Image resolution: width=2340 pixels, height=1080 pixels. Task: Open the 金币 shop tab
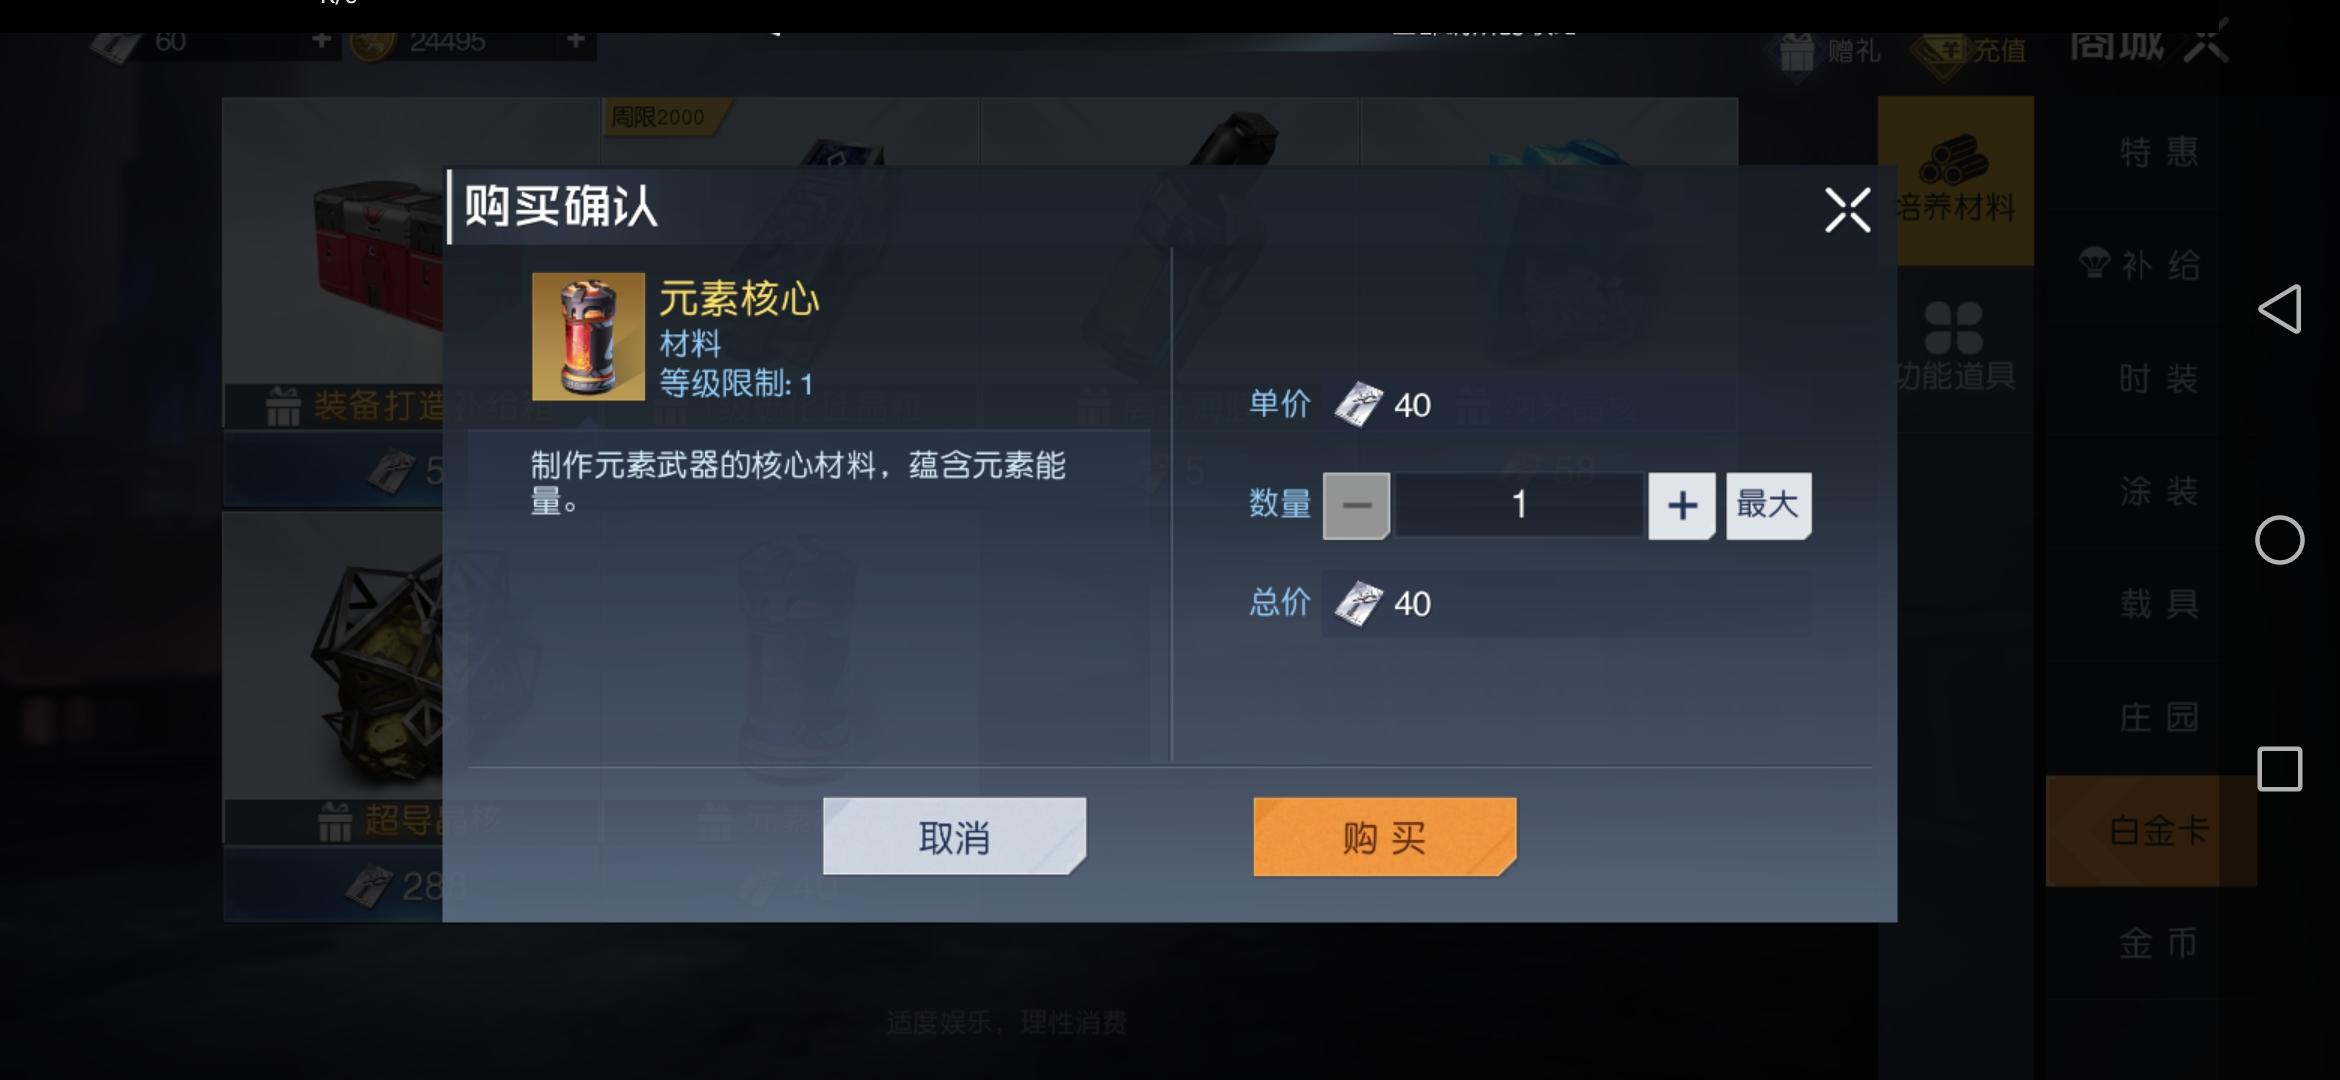[2158, 944]
